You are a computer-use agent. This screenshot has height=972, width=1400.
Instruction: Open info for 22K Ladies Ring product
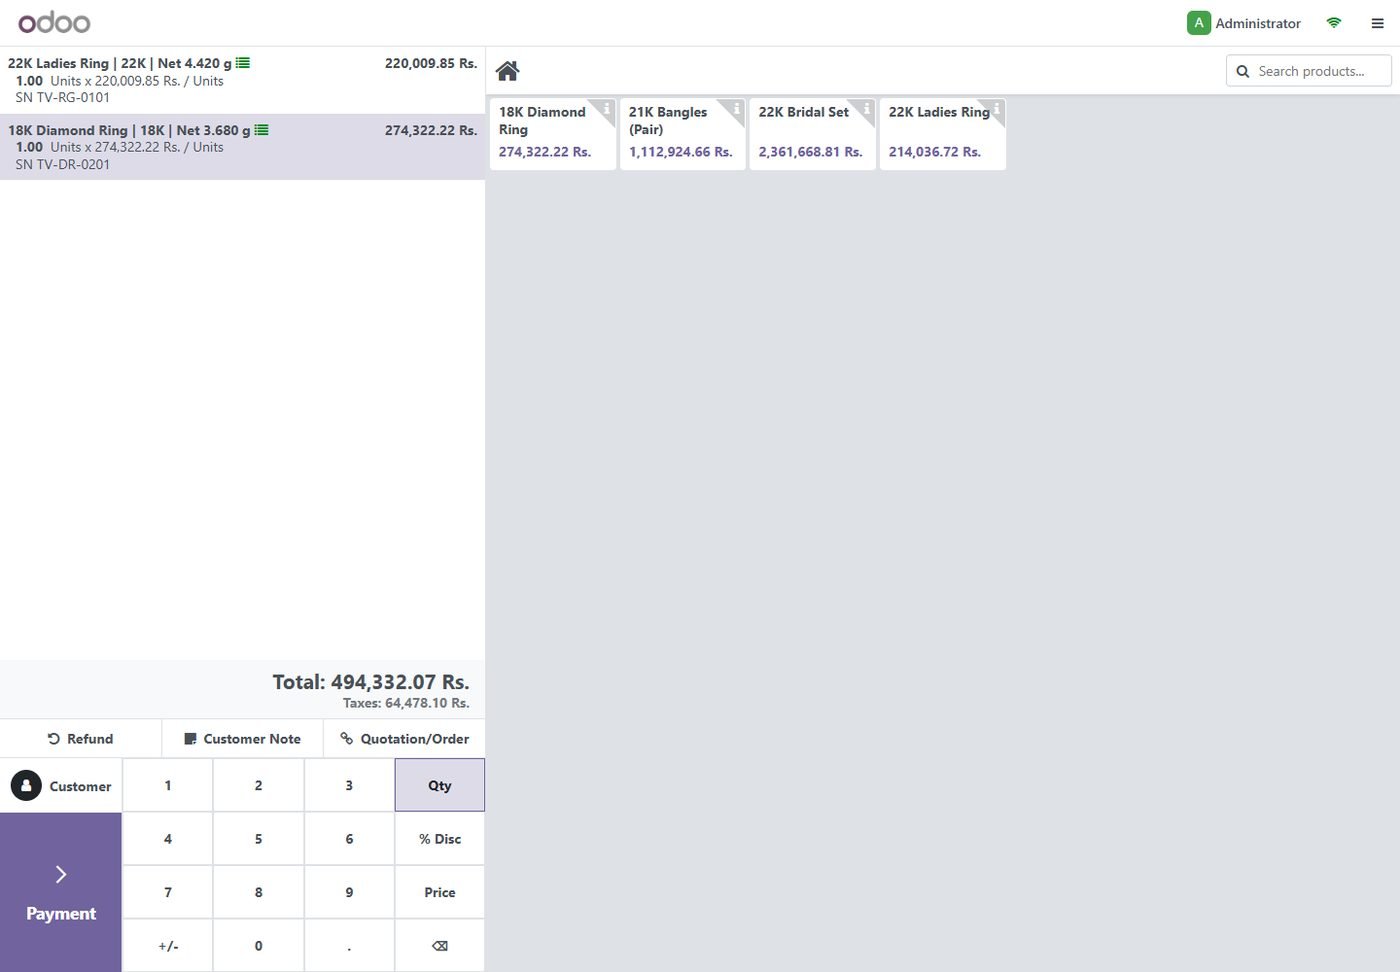tap(996, 108)
